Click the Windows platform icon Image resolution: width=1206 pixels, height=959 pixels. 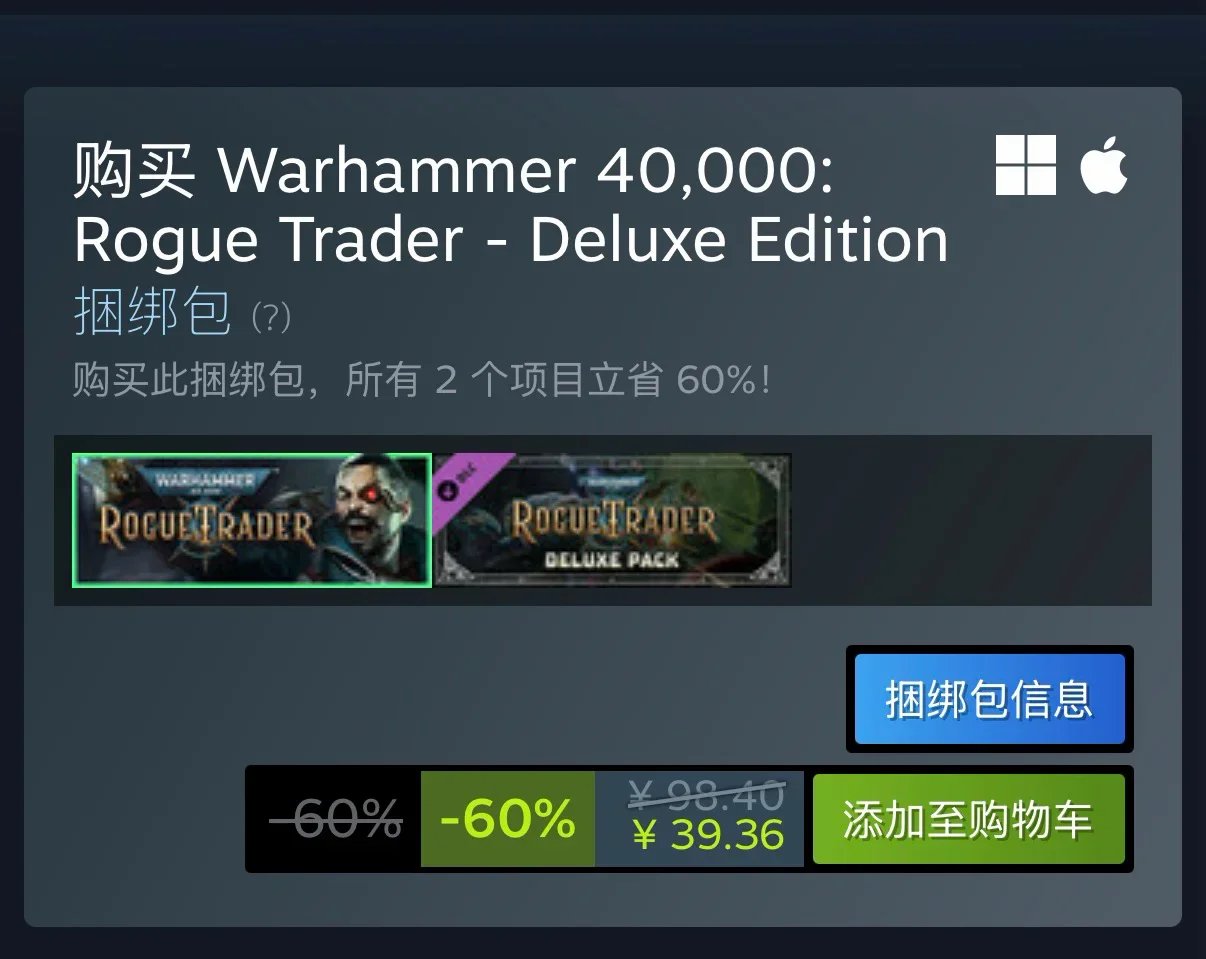pos(1025,165)
